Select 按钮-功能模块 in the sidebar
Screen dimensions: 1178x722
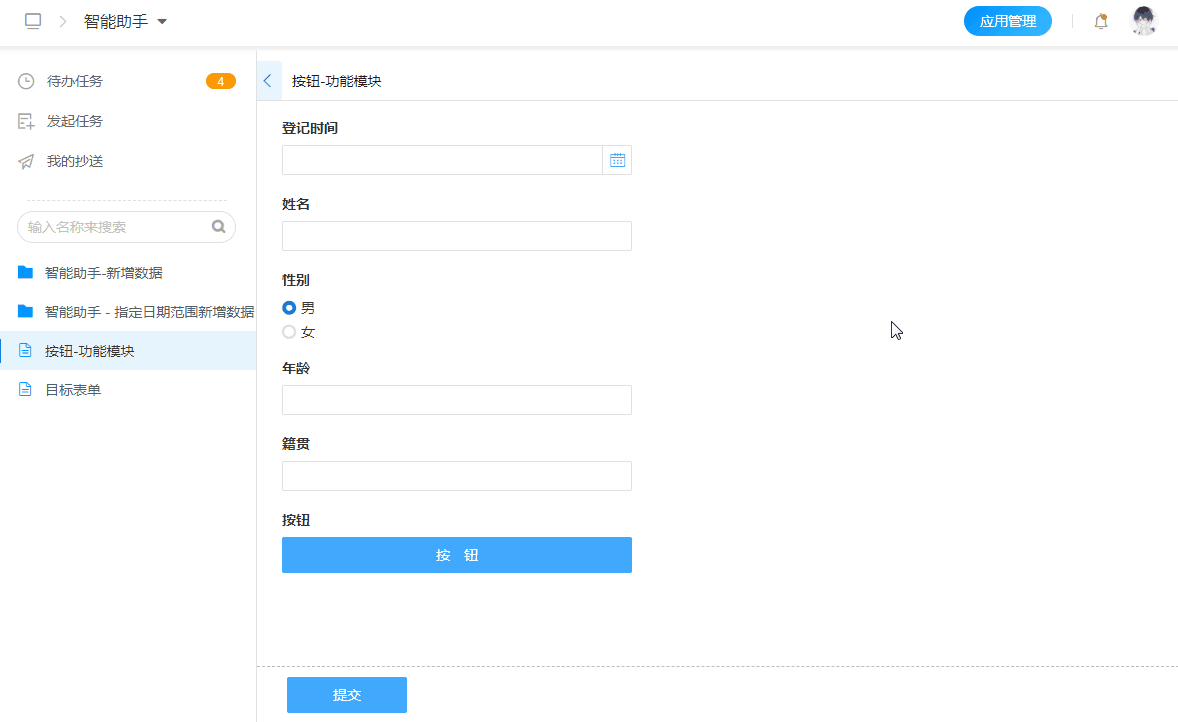(89, 351)
